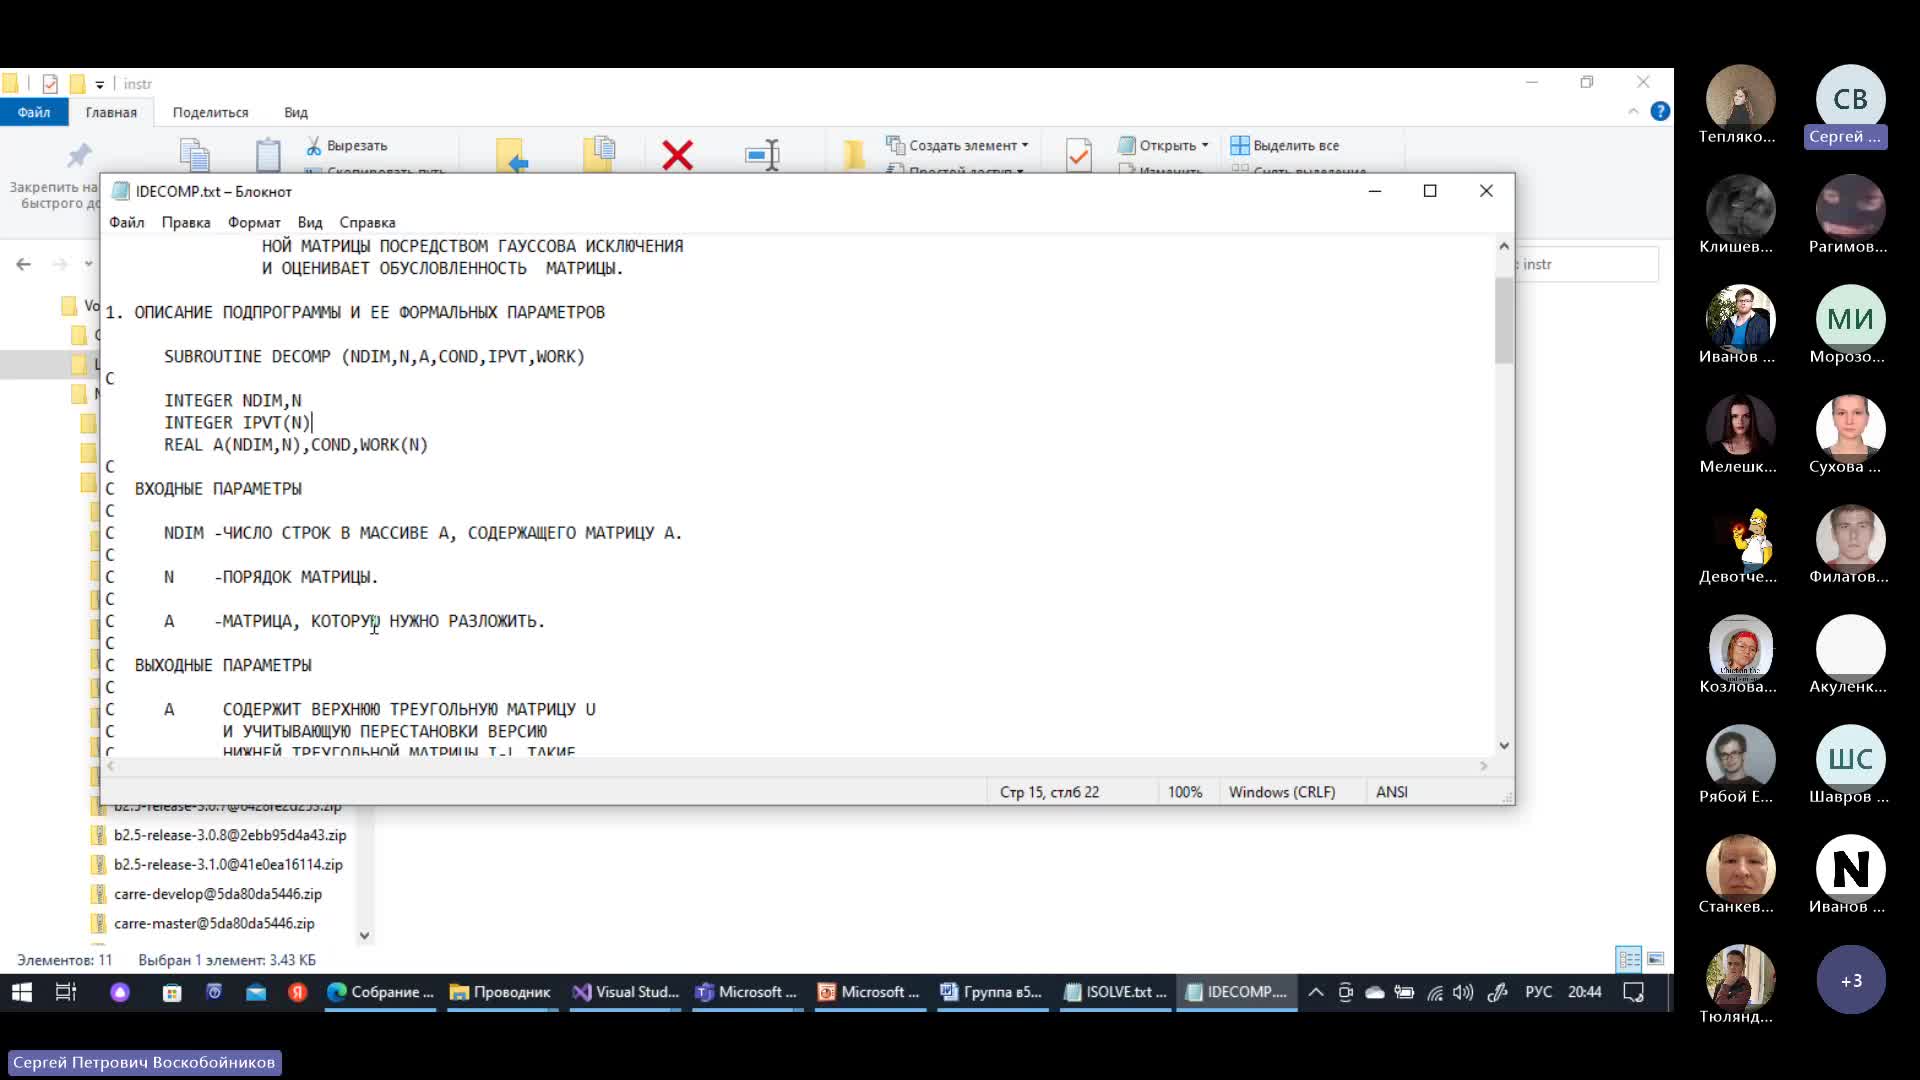Viewport: 1920px width, 1080px height.
Task: Click the Task View taskbar icon
Action: (66, 992)
